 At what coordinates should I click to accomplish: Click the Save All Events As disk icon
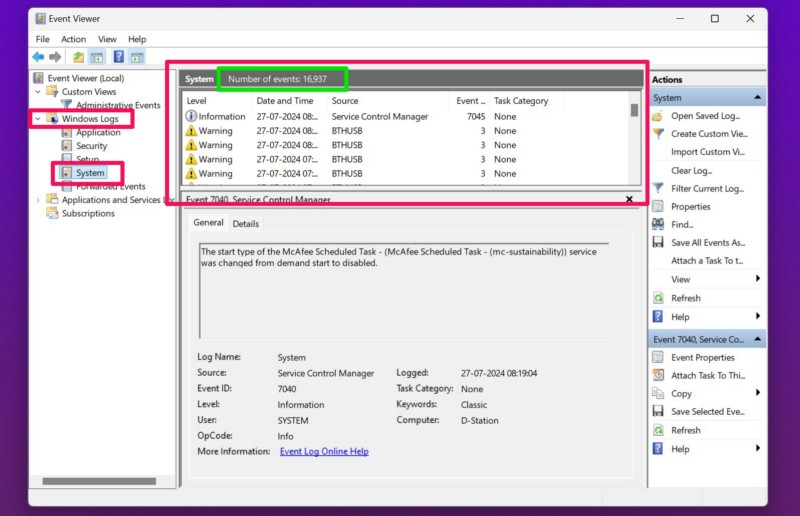658,243
